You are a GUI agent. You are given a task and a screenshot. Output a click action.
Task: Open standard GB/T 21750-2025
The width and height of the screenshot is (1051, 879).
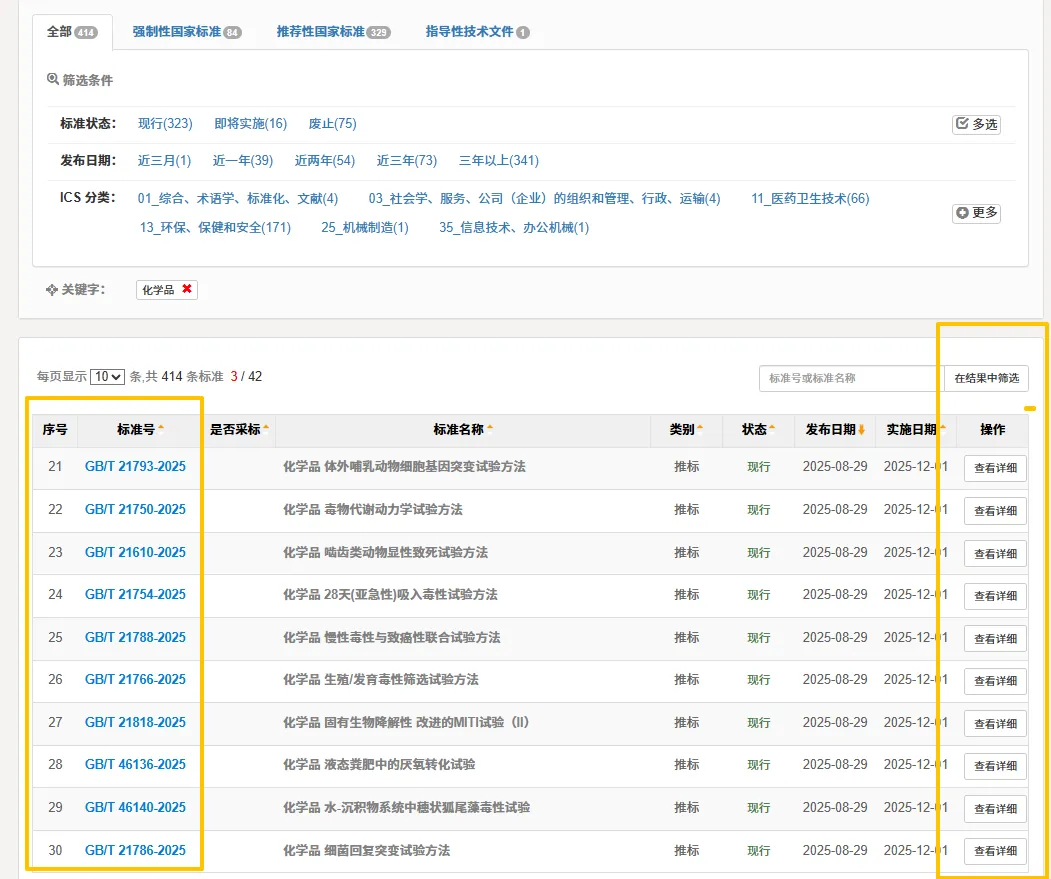(x=135, y=510)
